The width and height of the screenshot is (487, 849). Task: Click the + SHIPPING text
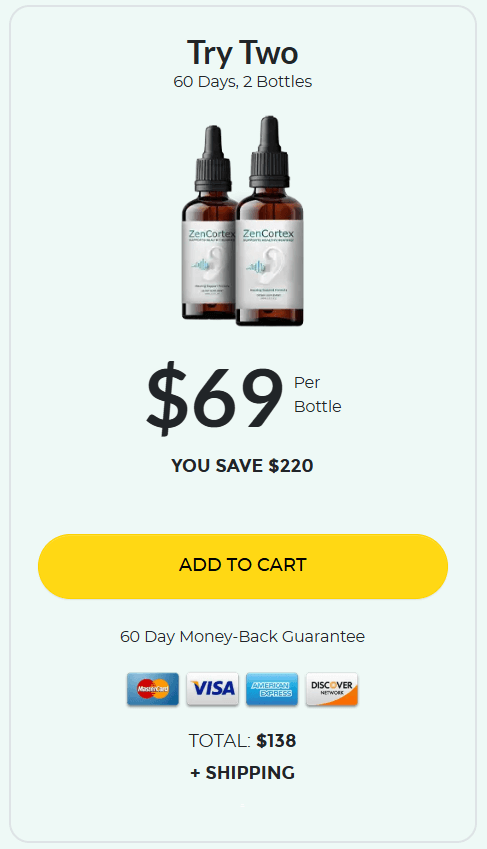pos(242,773)
